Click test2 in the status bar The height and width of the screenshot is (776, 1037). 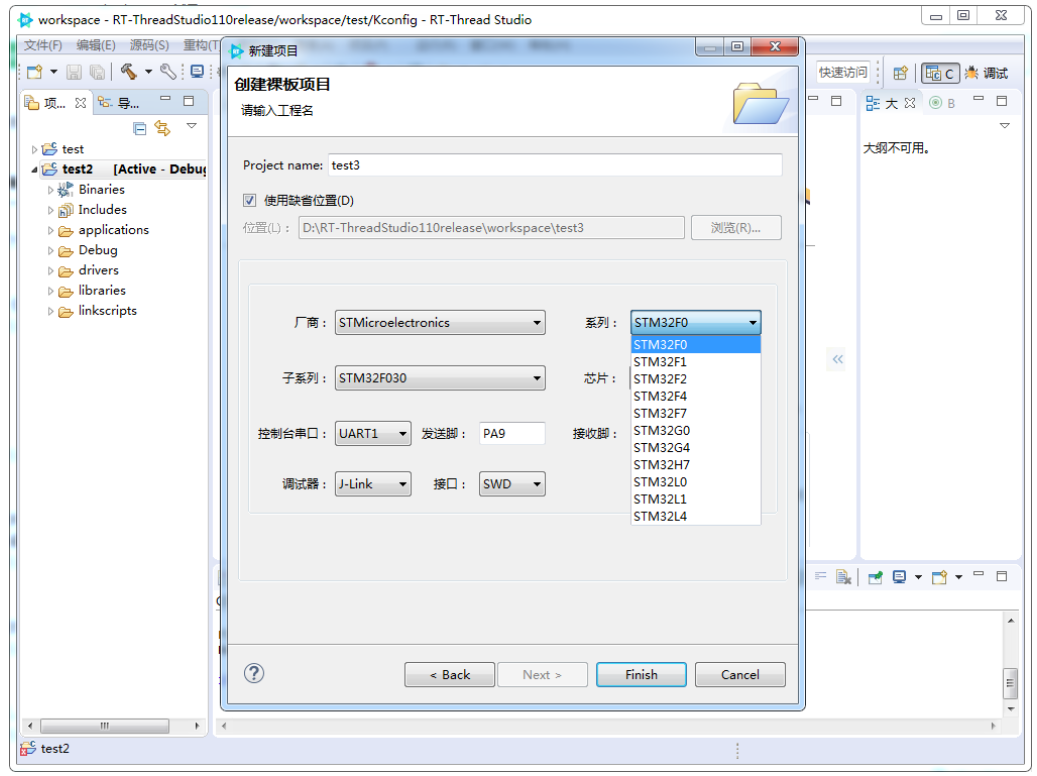pyautogui.click(x=55, y=748)
